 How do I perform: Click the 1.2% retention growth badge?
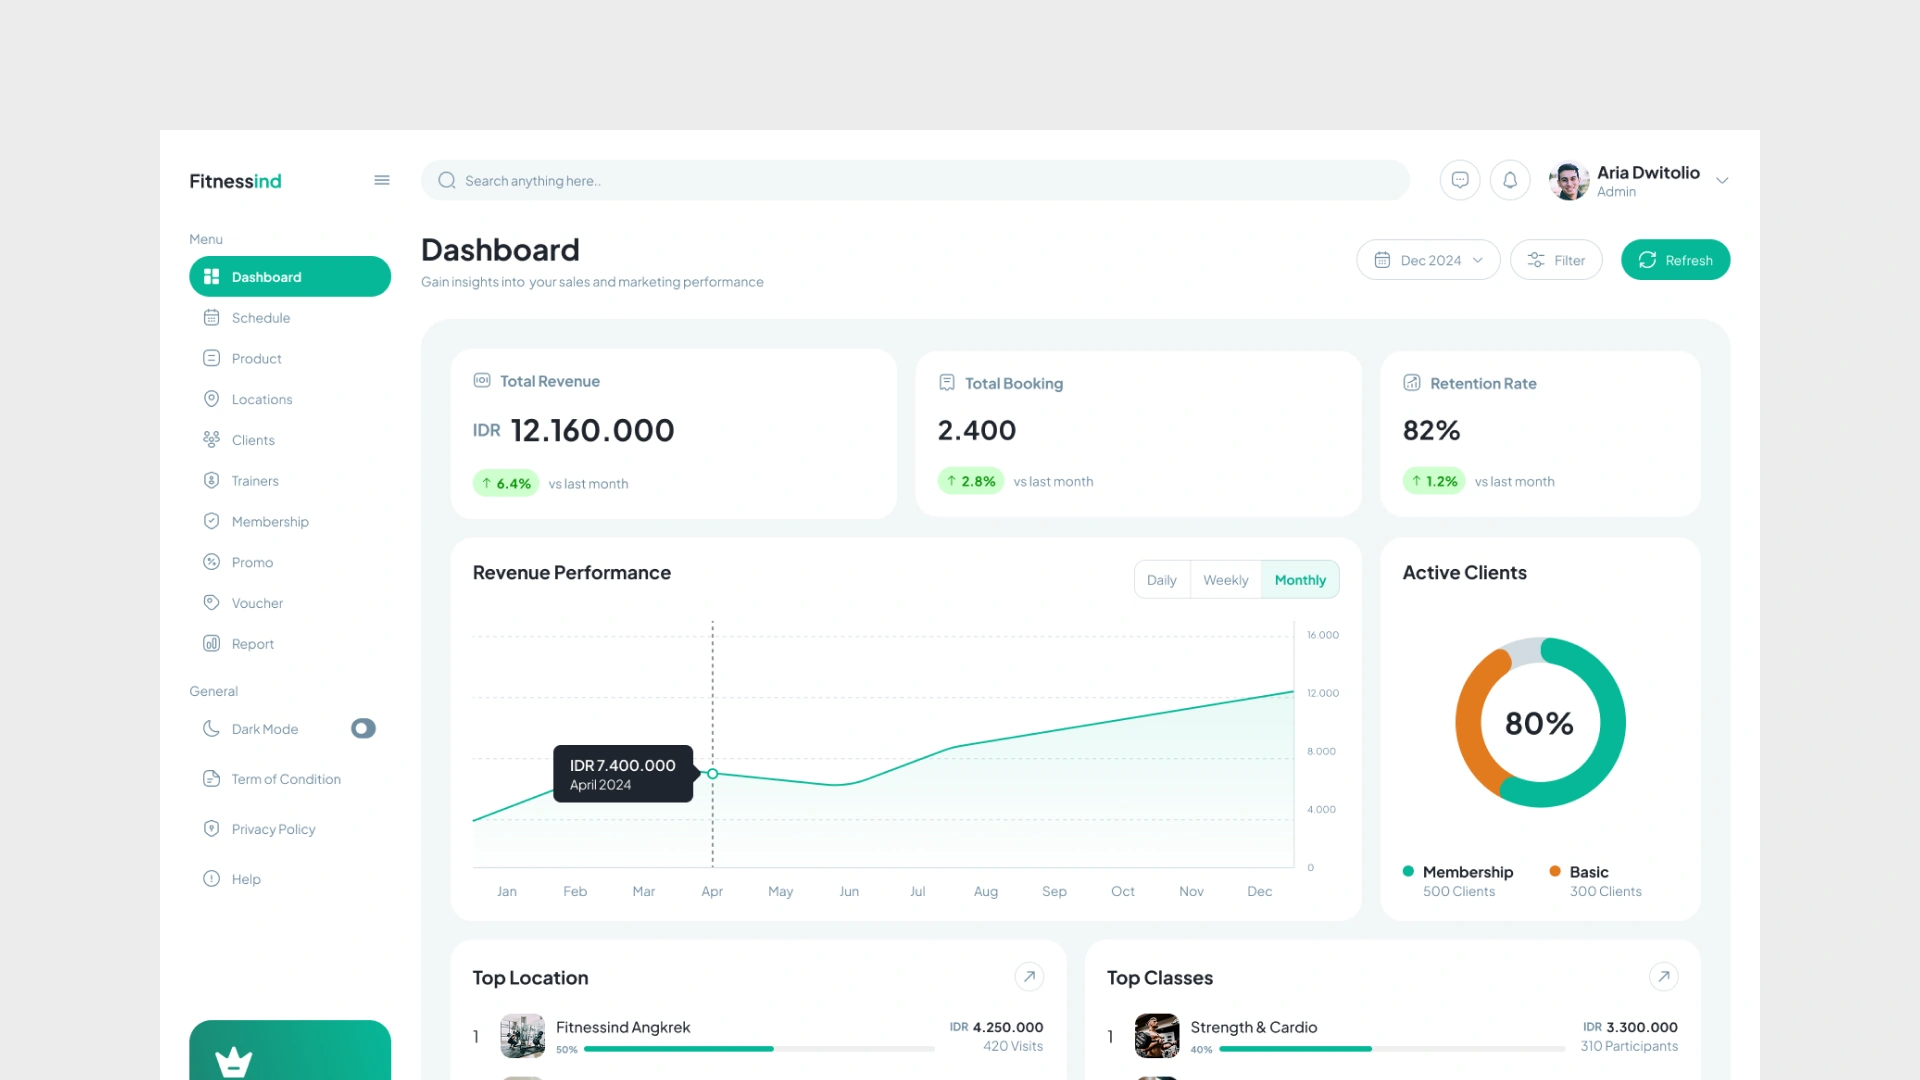[1434, 481]
